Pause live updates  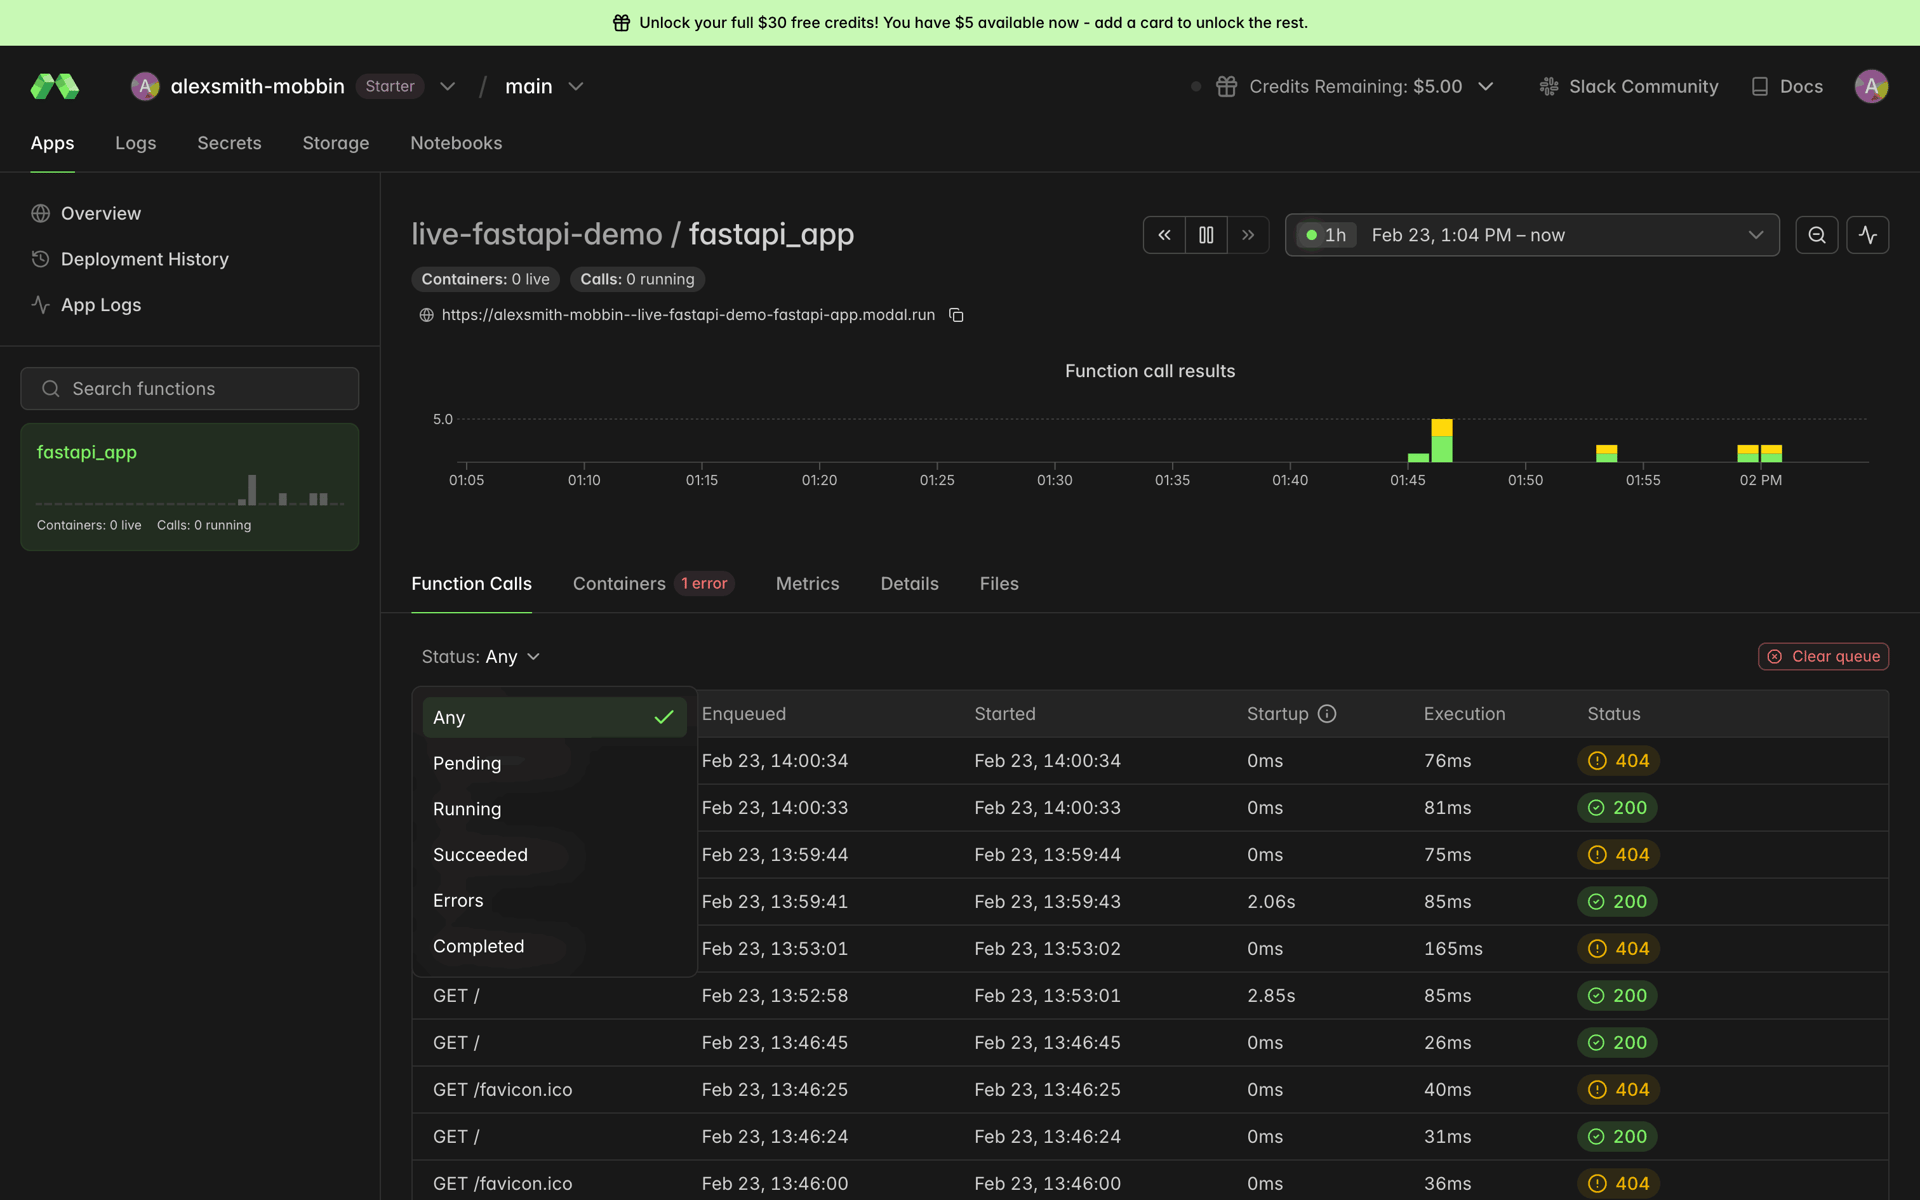(x=1206, y=235)
